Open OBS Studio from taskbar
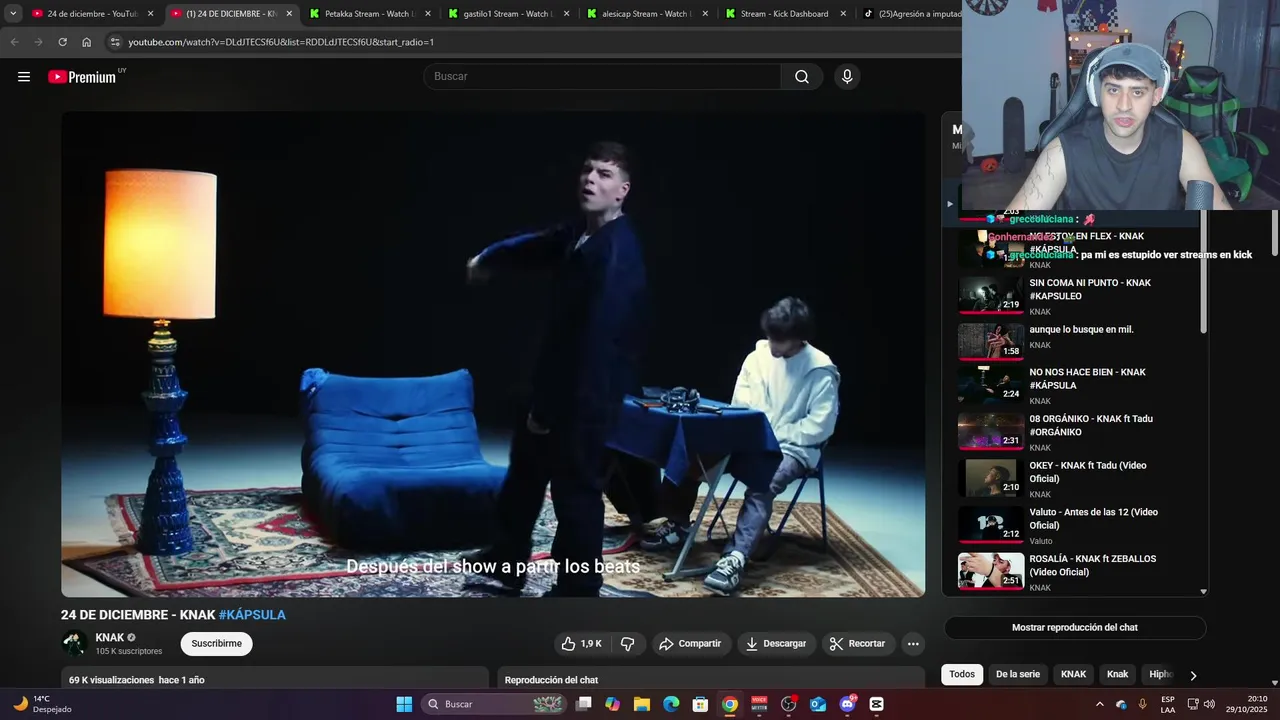 (x=789, y=704)
